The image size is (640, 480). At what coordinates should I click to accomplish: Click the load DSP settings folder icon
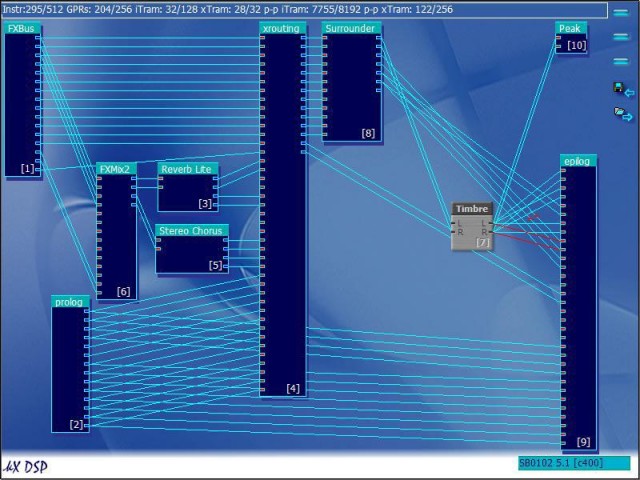pyautogui.click(x=623, y=114)
